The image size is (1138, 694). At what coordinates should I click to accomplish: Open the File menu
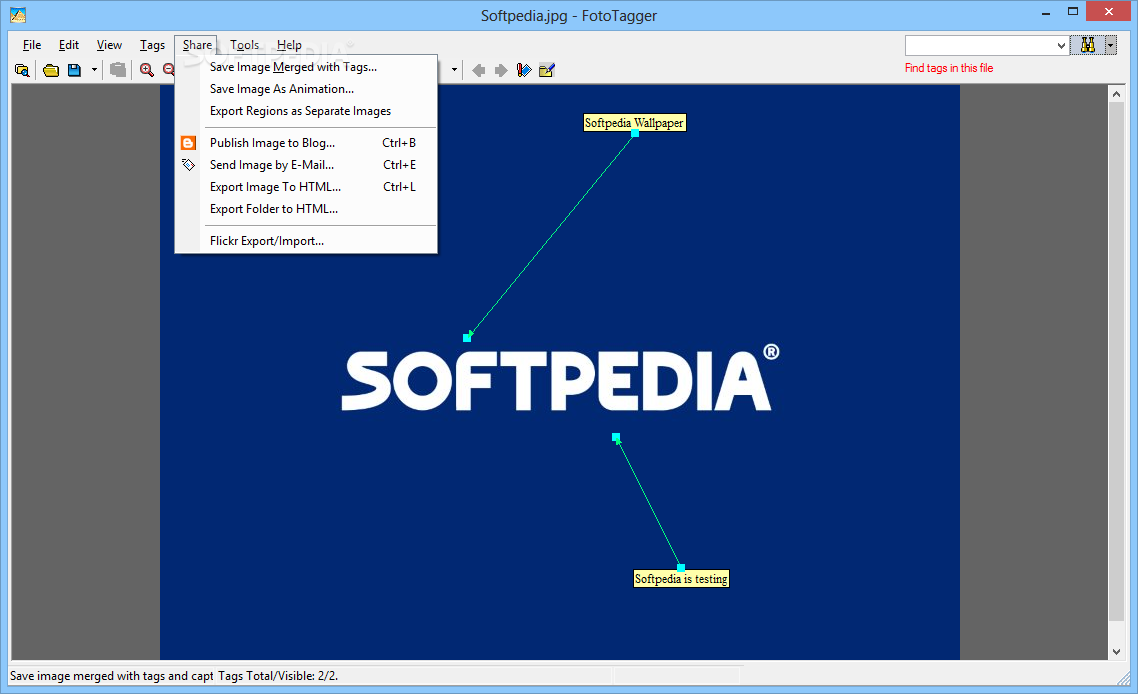tap(32, 45)
